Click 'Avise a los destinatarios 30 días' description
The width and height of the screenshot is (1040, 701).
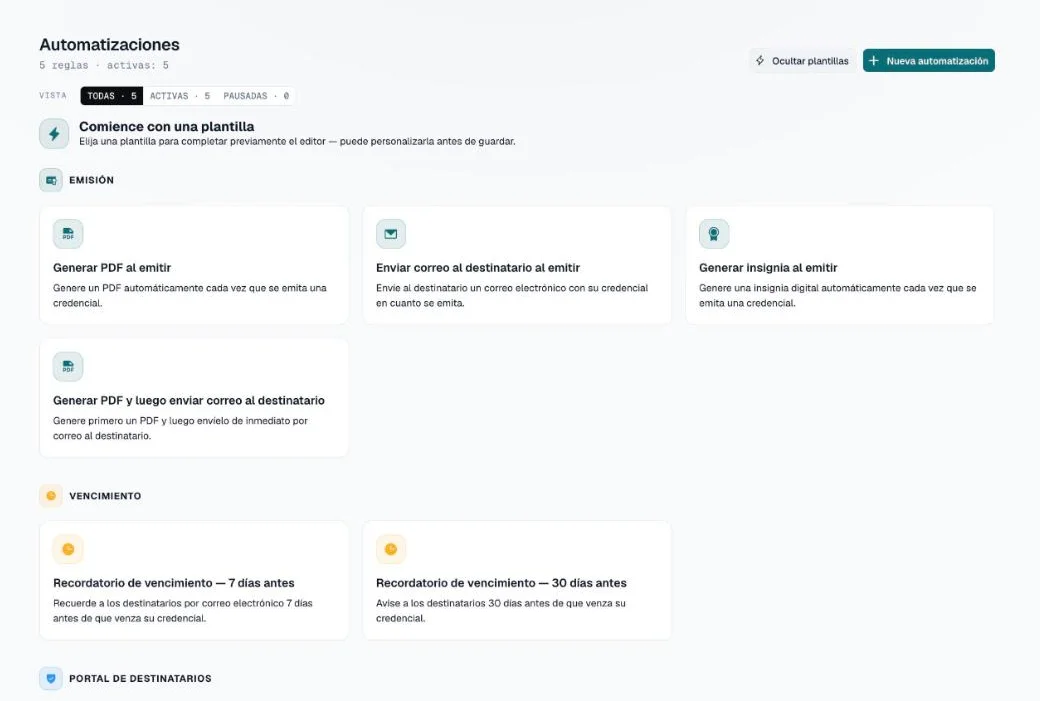tap(501, 610)
